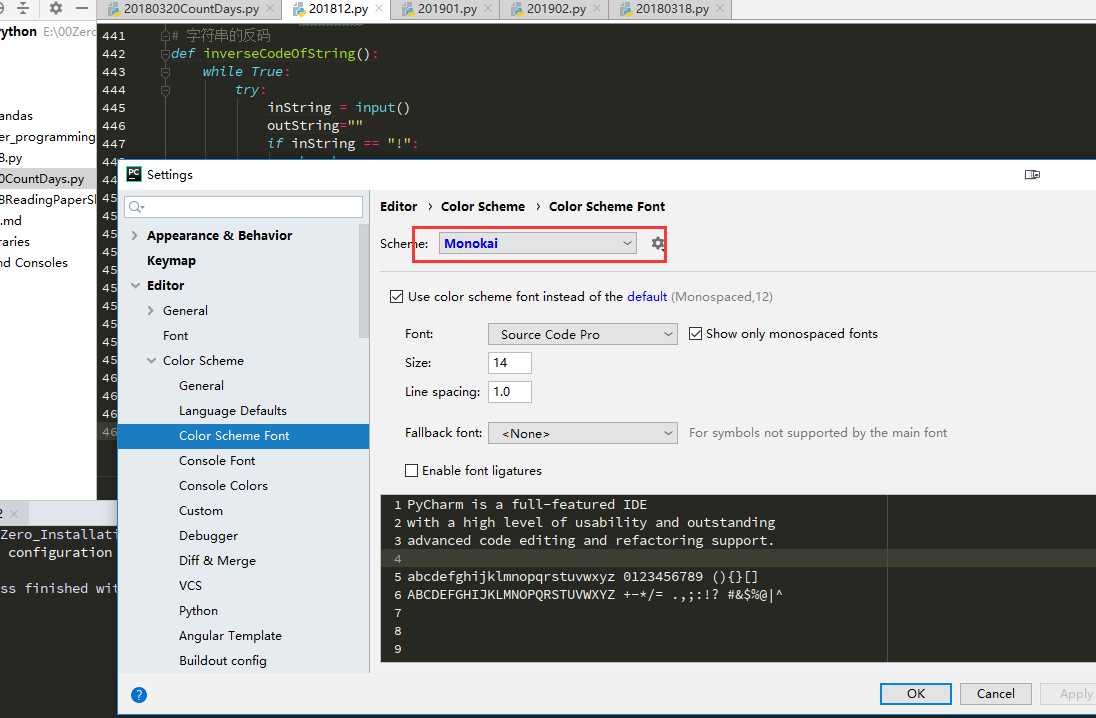
Task: Click the hide project panel minus icon
Action: pos(82,8)
